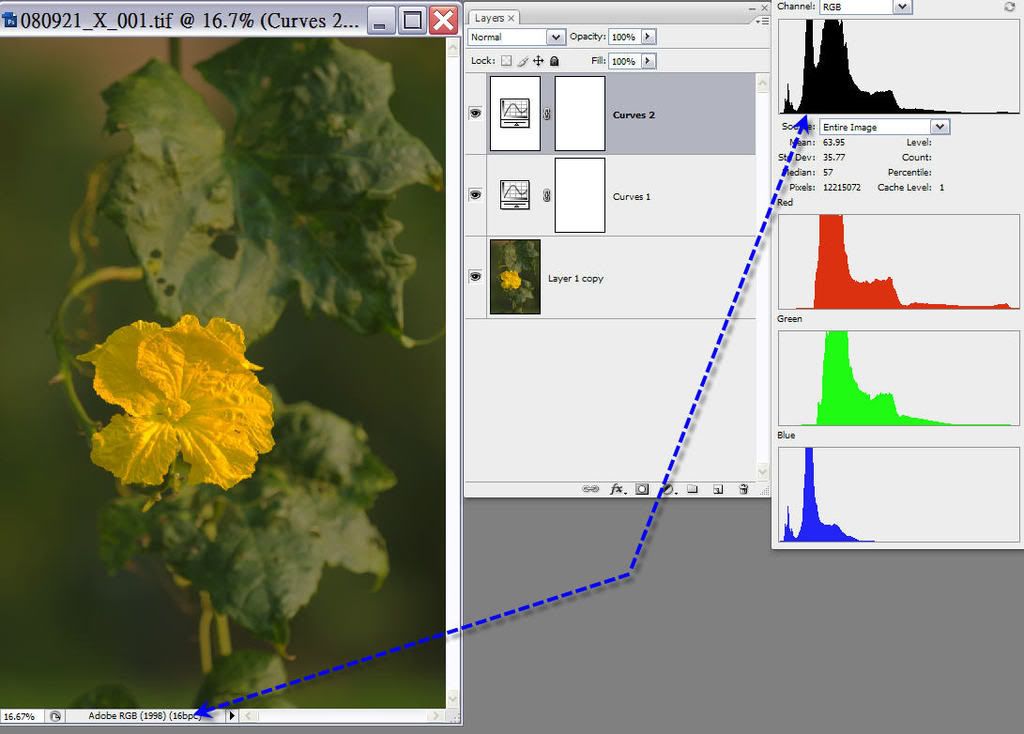The image size is (1024, 734).
Task: Click the status bar document info icon
Action: tap(56, 716)
